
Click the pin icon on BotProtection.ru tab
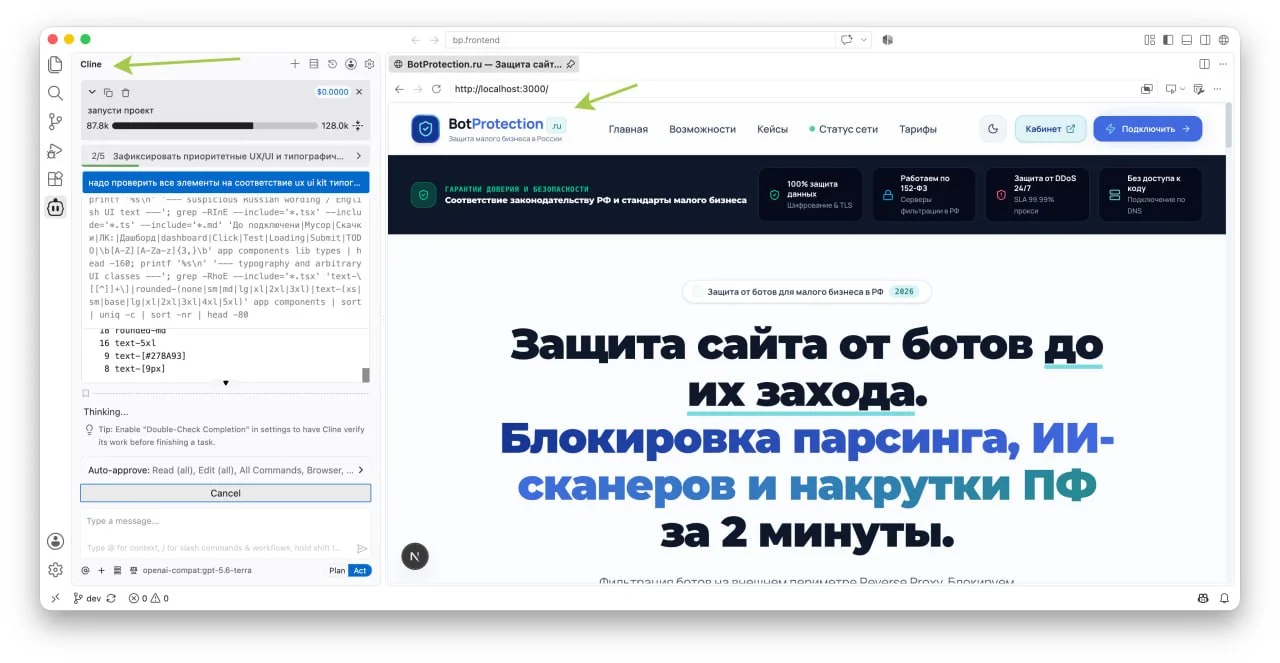pyautogui.click(x=571, y=64)
